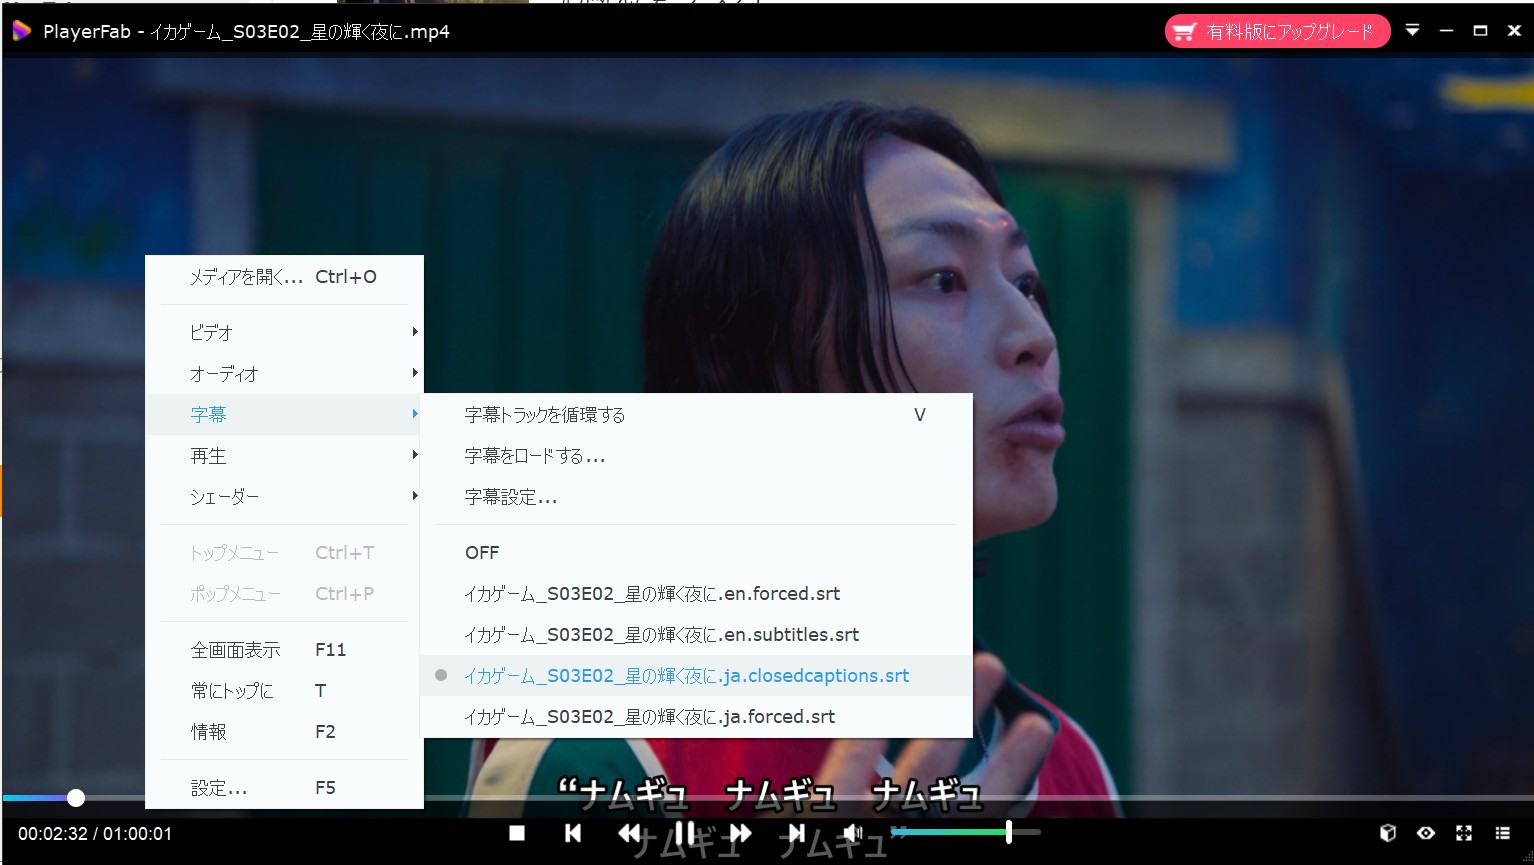Select the en.subtitles.srt subtitle track
1534x865 pixels.
[696, 634]
